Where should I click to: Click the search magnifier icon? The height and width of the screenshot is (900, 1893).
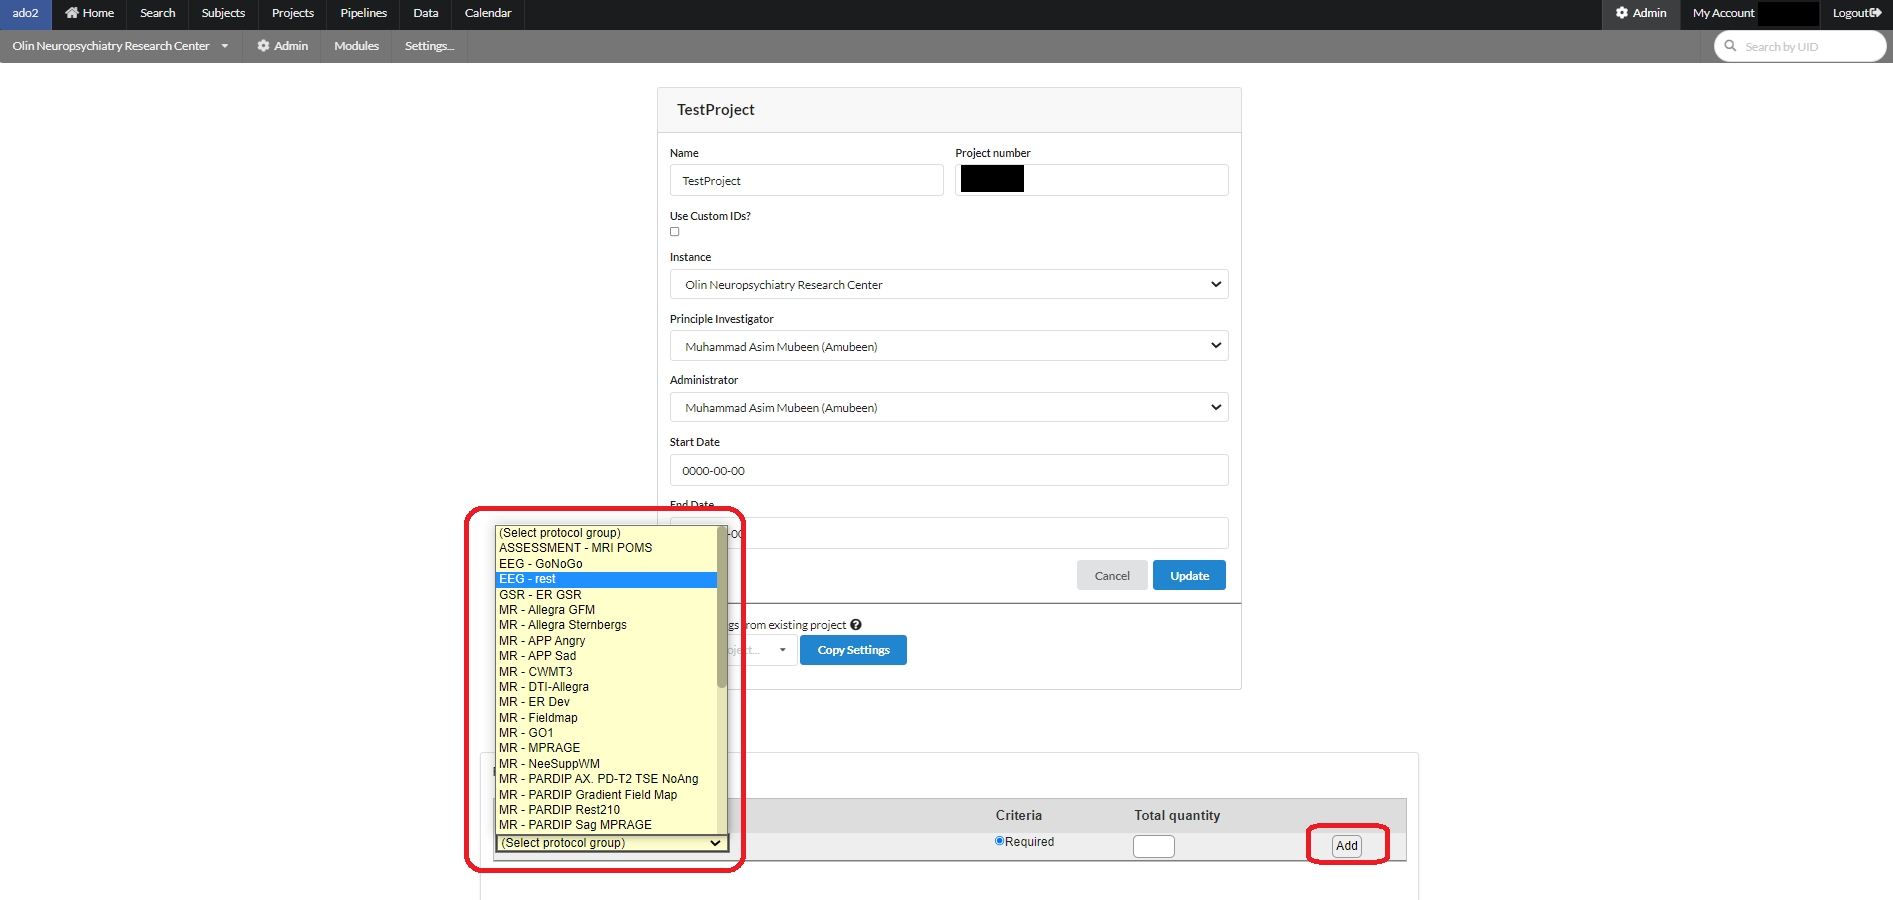click(1730, 46)
